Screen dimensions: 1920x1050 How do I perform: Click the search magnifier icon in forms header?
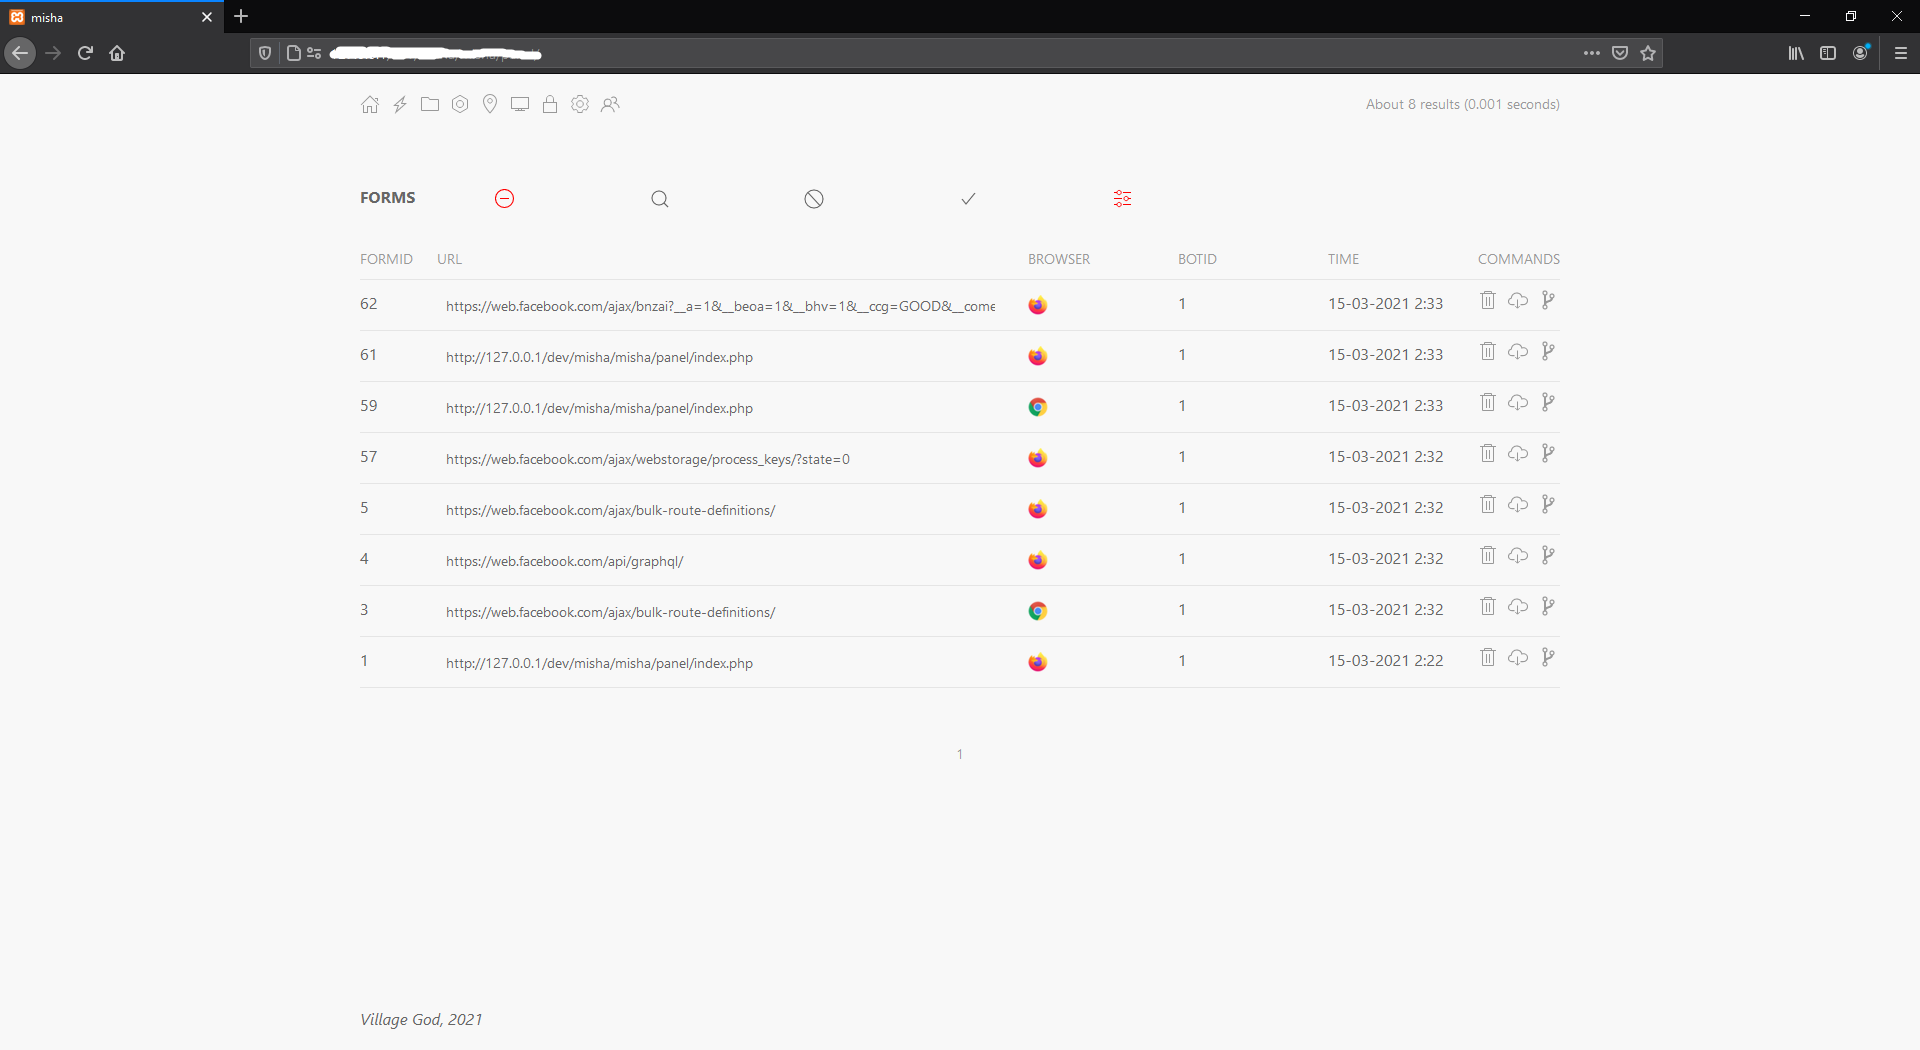point(660,199)
